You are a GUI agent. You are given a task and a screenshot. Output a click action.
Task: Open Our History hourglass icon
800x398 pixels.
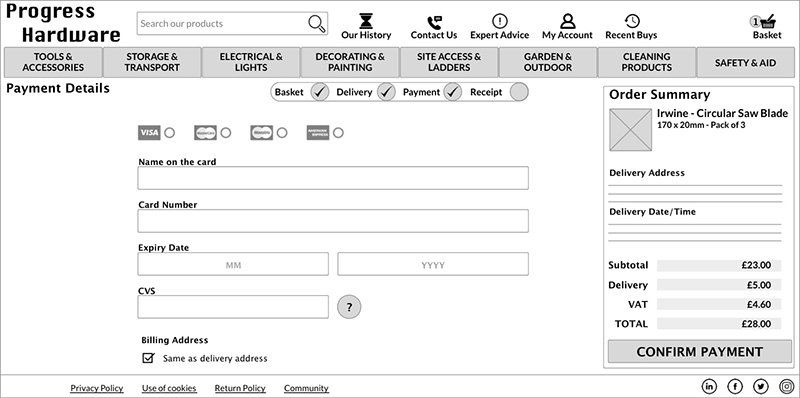366,21
